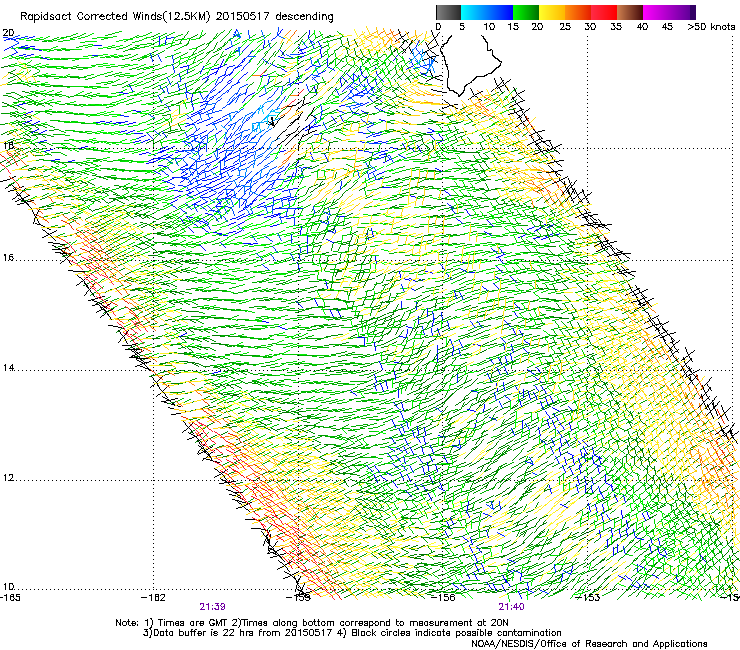Click the yellow 20-25 knots legend swatch
This screenshot has width=740, height=650.
click(552, 12)
